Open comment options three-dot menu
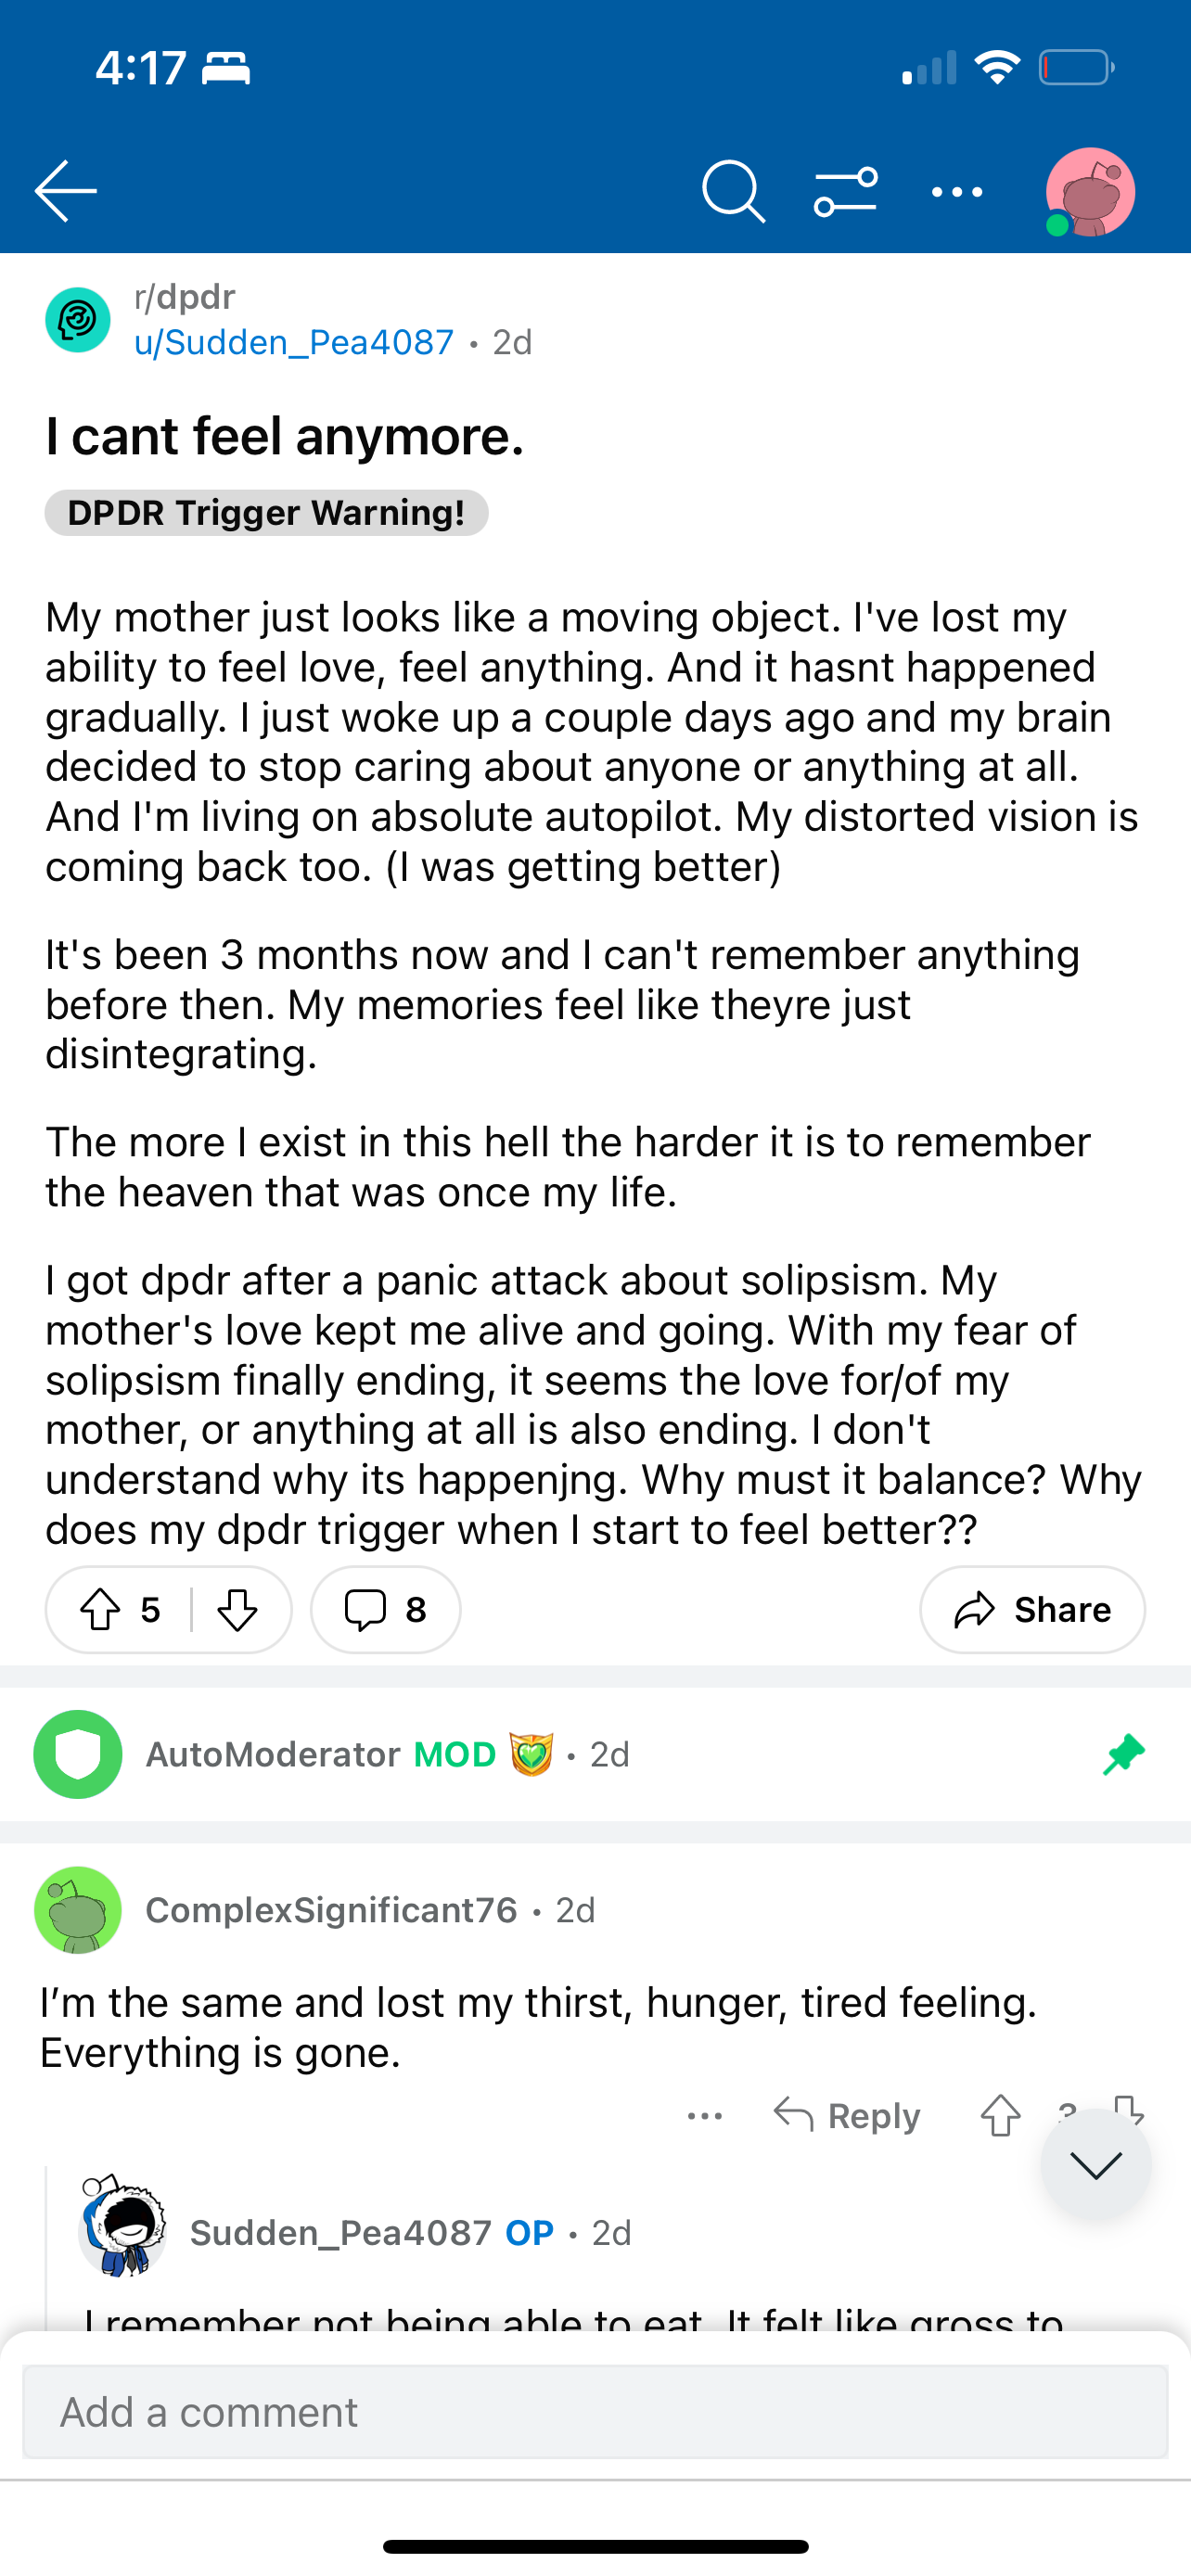The height and width of the screenshot is (2576, 1191). click(705, 2116)
